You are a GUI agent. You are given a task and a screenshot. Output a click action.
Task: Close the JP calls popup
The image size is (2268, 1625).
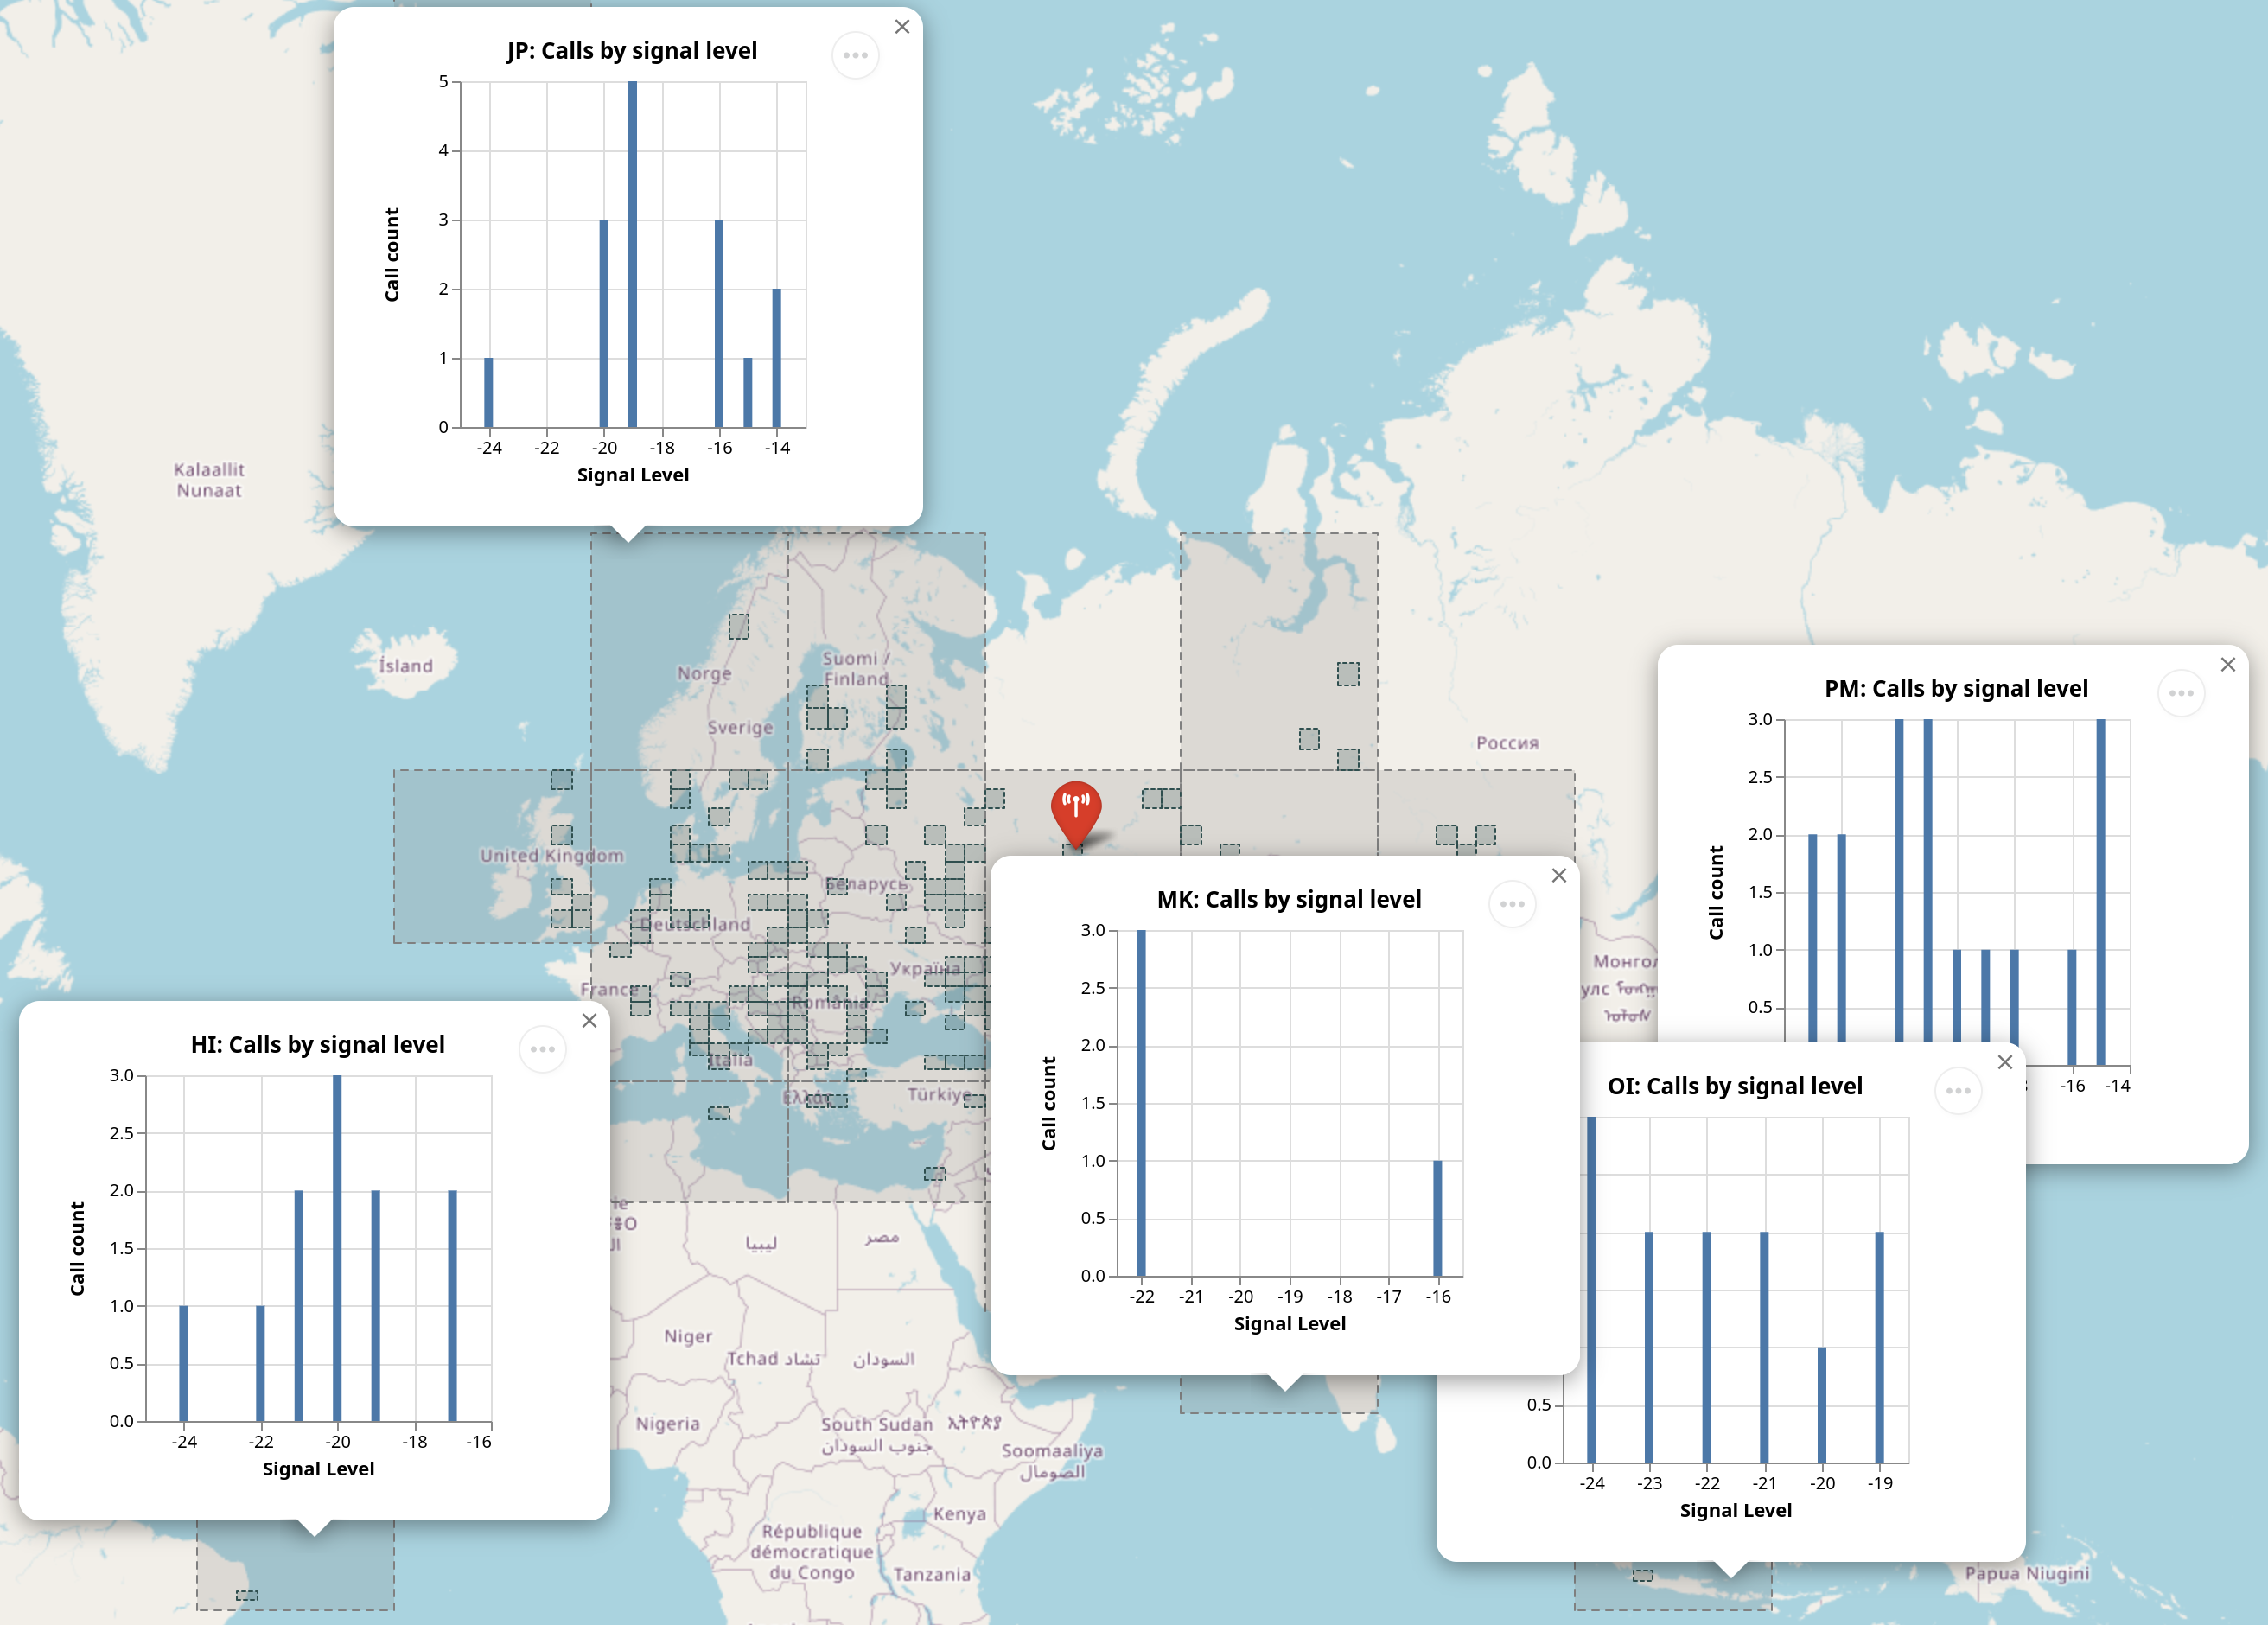click(x=902, y=27)
